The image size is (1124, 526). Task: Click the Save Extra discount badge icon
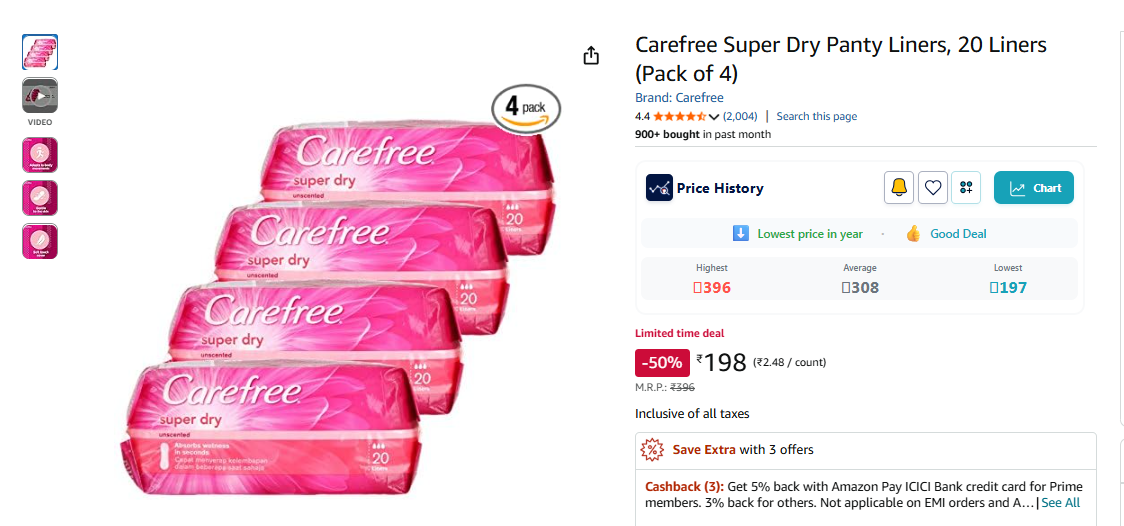coord(652,450)
